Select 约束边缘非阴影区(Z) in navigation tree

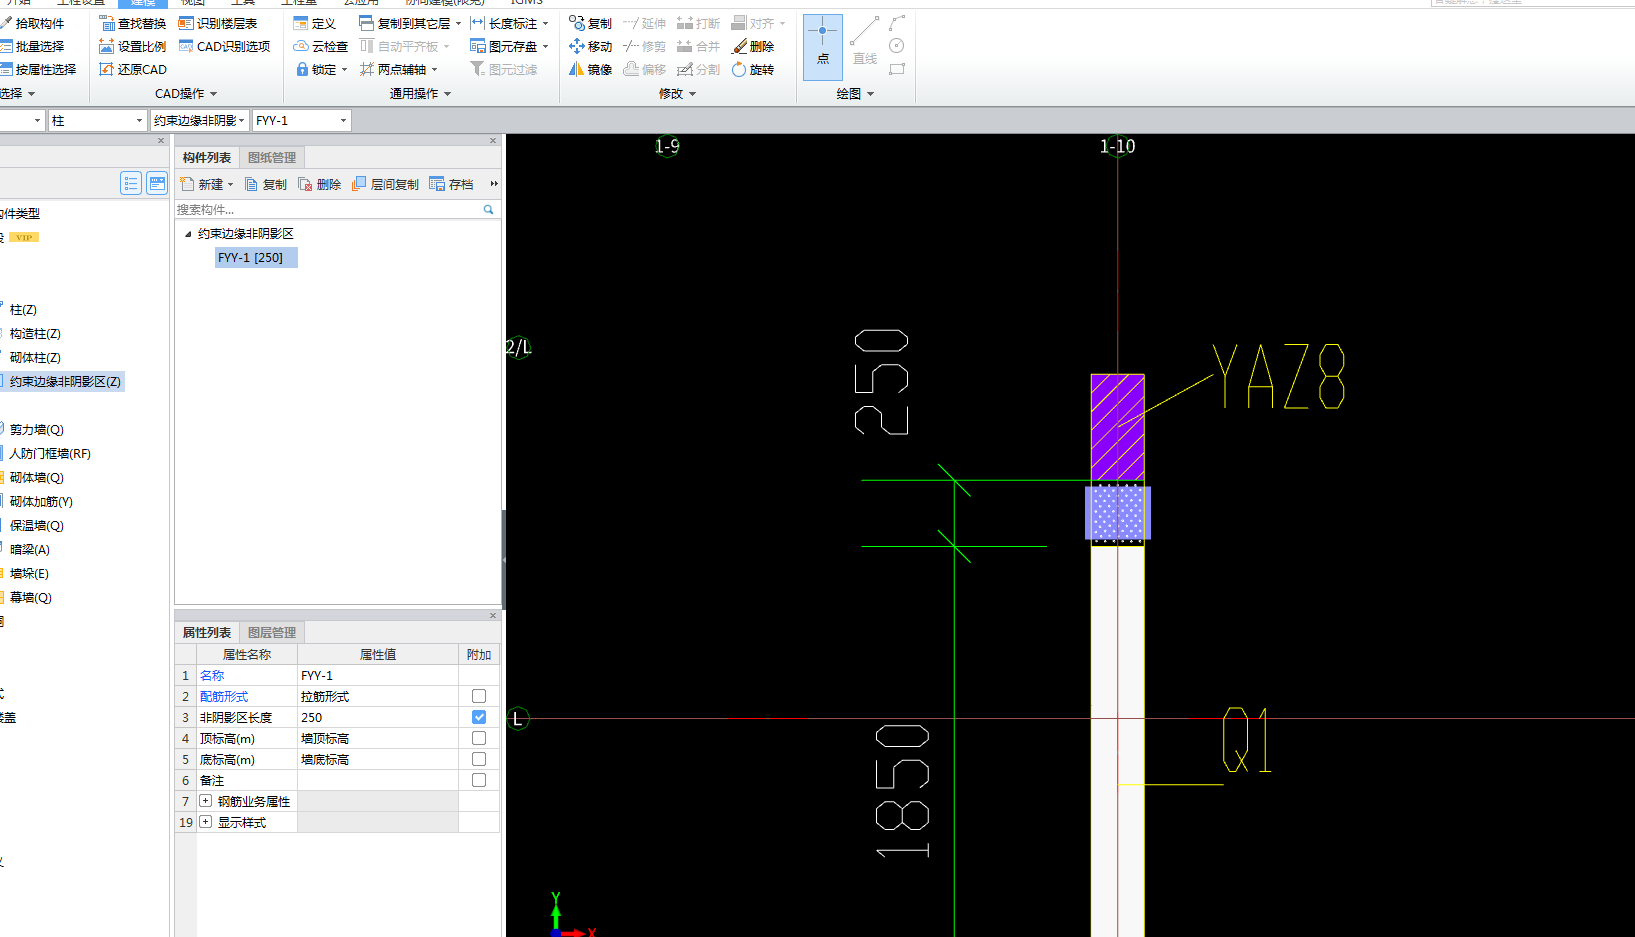pos(64,381)
